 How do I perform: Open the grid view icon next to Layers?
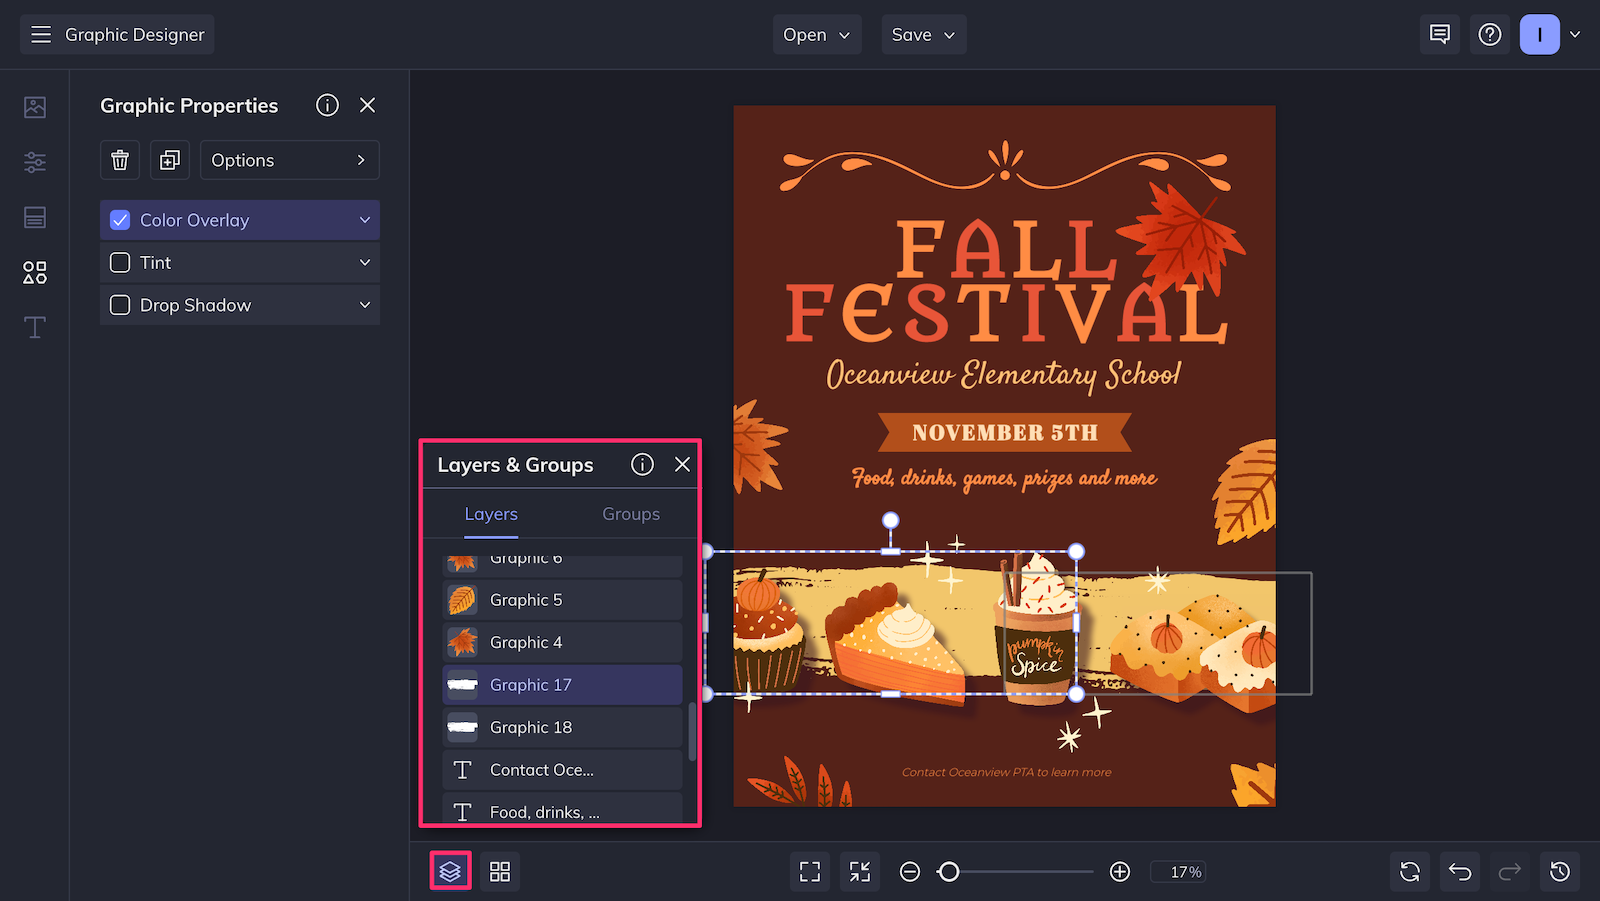click(500, 871)
